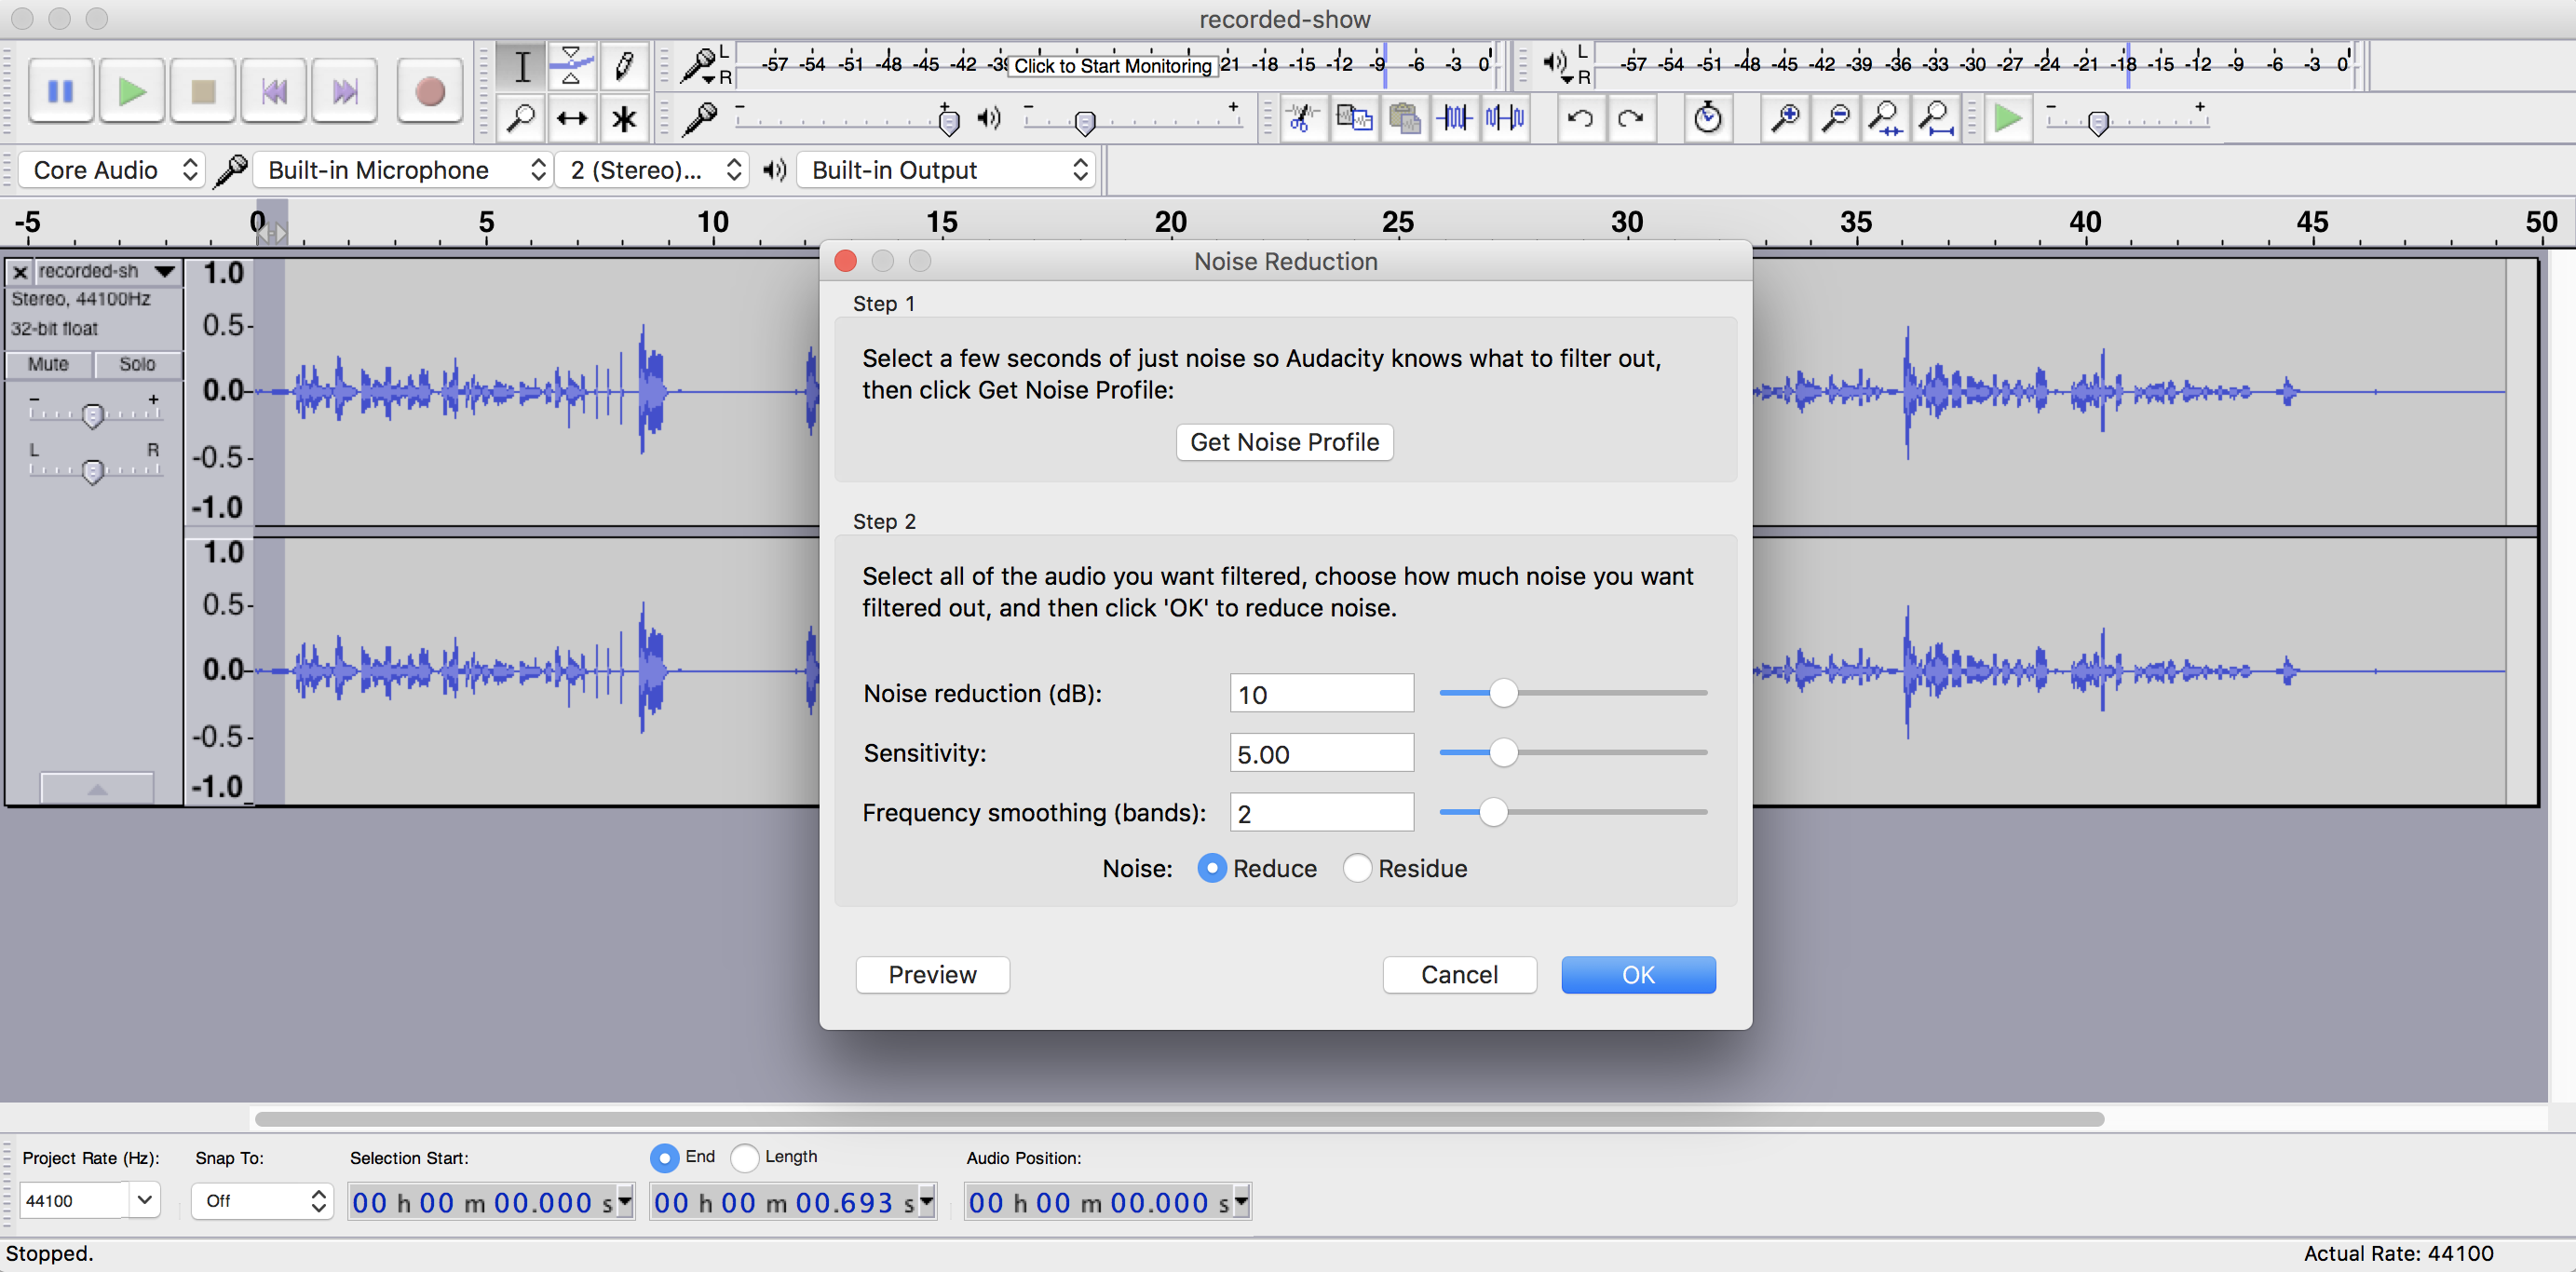Click the Sensitivity slider
This screenshot has height=1272, width=2576.
click(x=1573, y=752)
